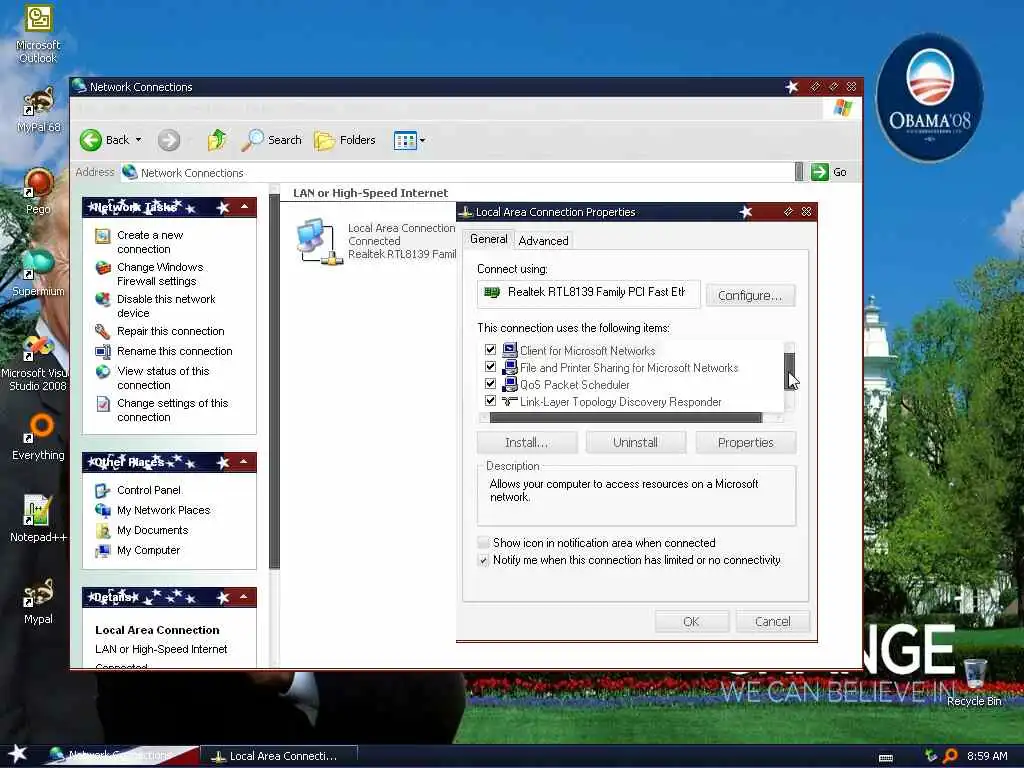Screen dimensions: 1024x768
Task: Go up one folder level
Action: 217,140
